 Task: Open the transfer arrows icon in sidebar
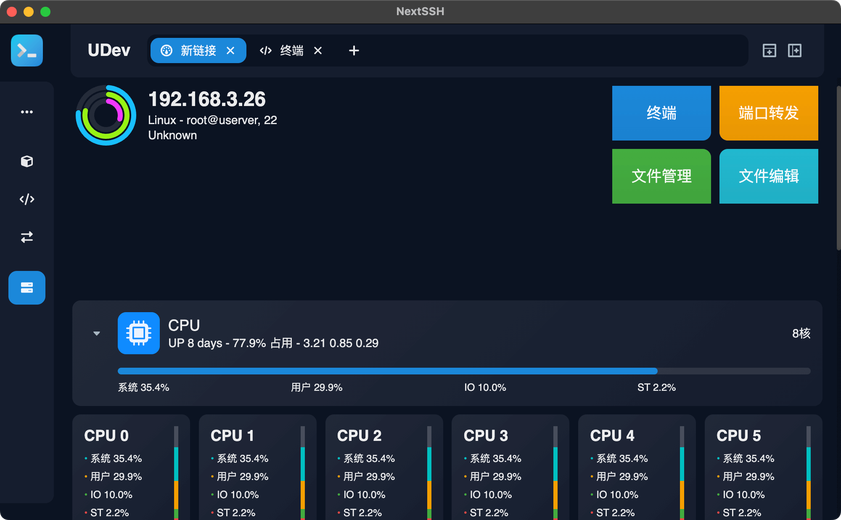27,237
